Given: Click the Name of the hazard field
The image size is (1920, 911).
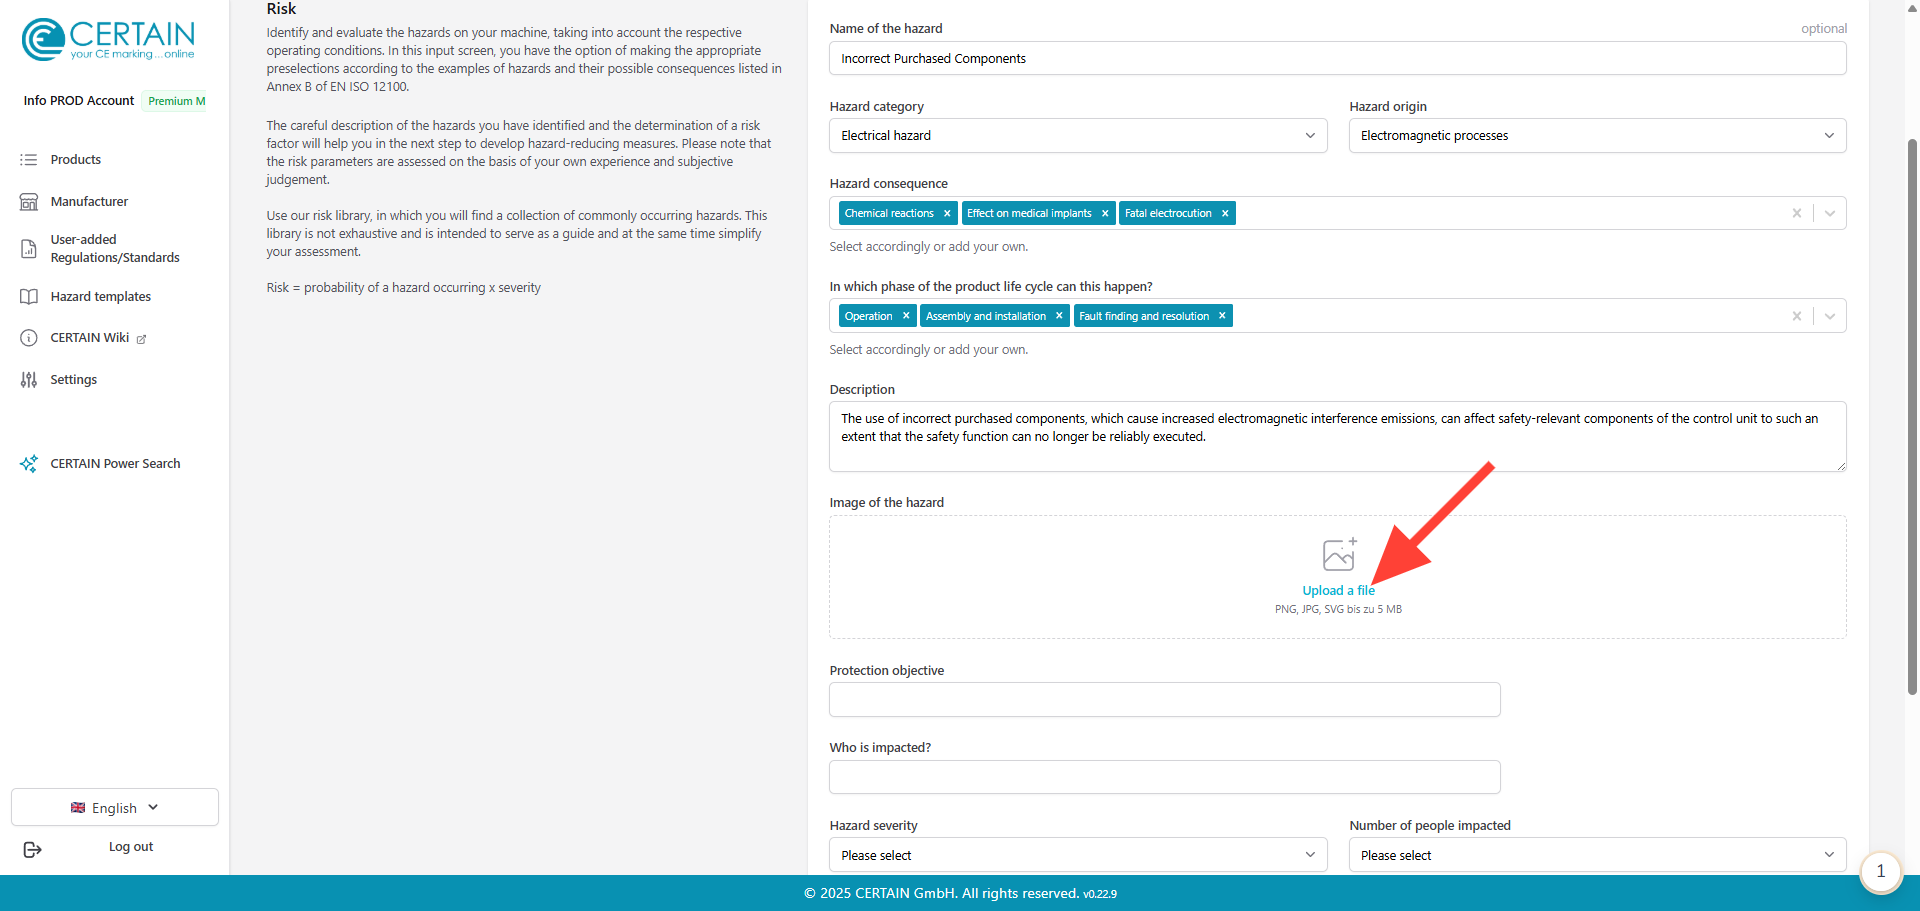Looking at the screenshot, I should click(1338, 59).
